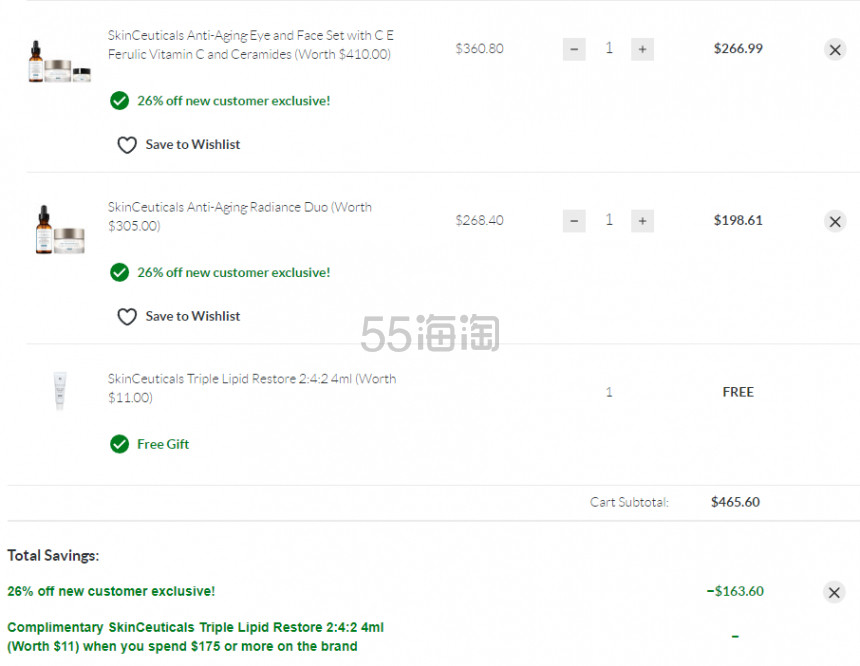Remove the 26% off discount code

[x=834, y=592]
